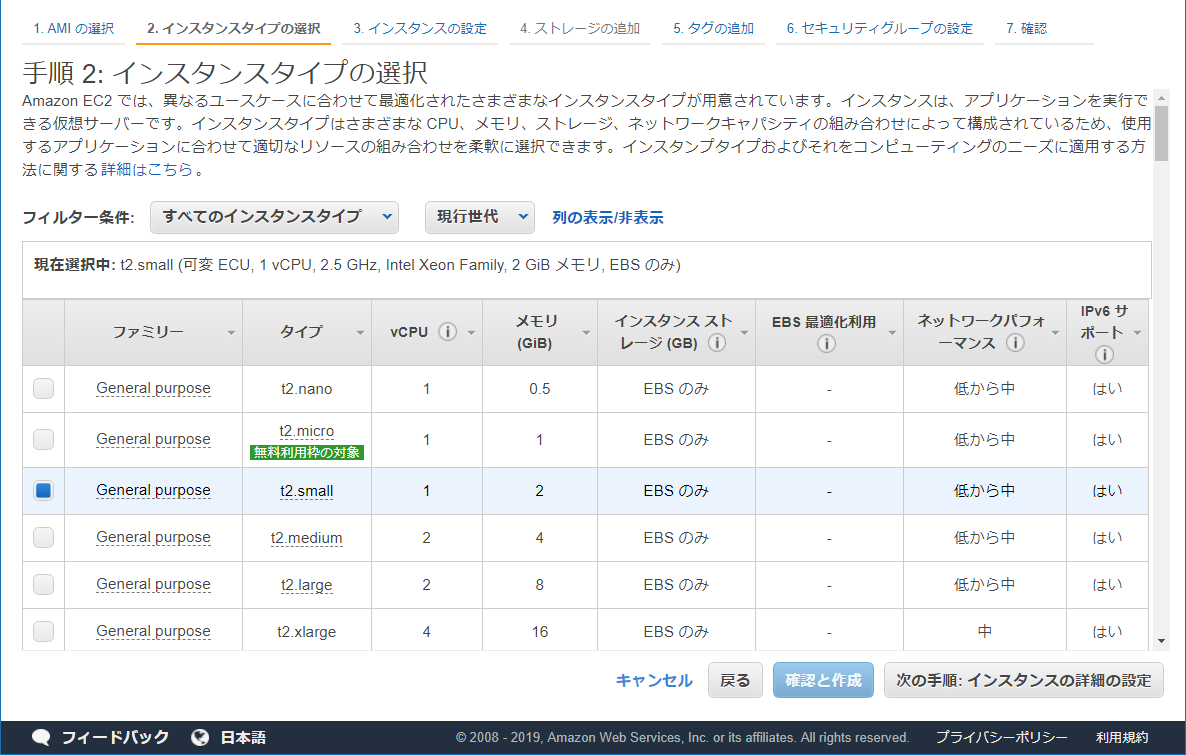The width and height of the screenshot is (1186, 755).
Task: Click the instance storage (GB) info icon
Action: coord(716,343)
